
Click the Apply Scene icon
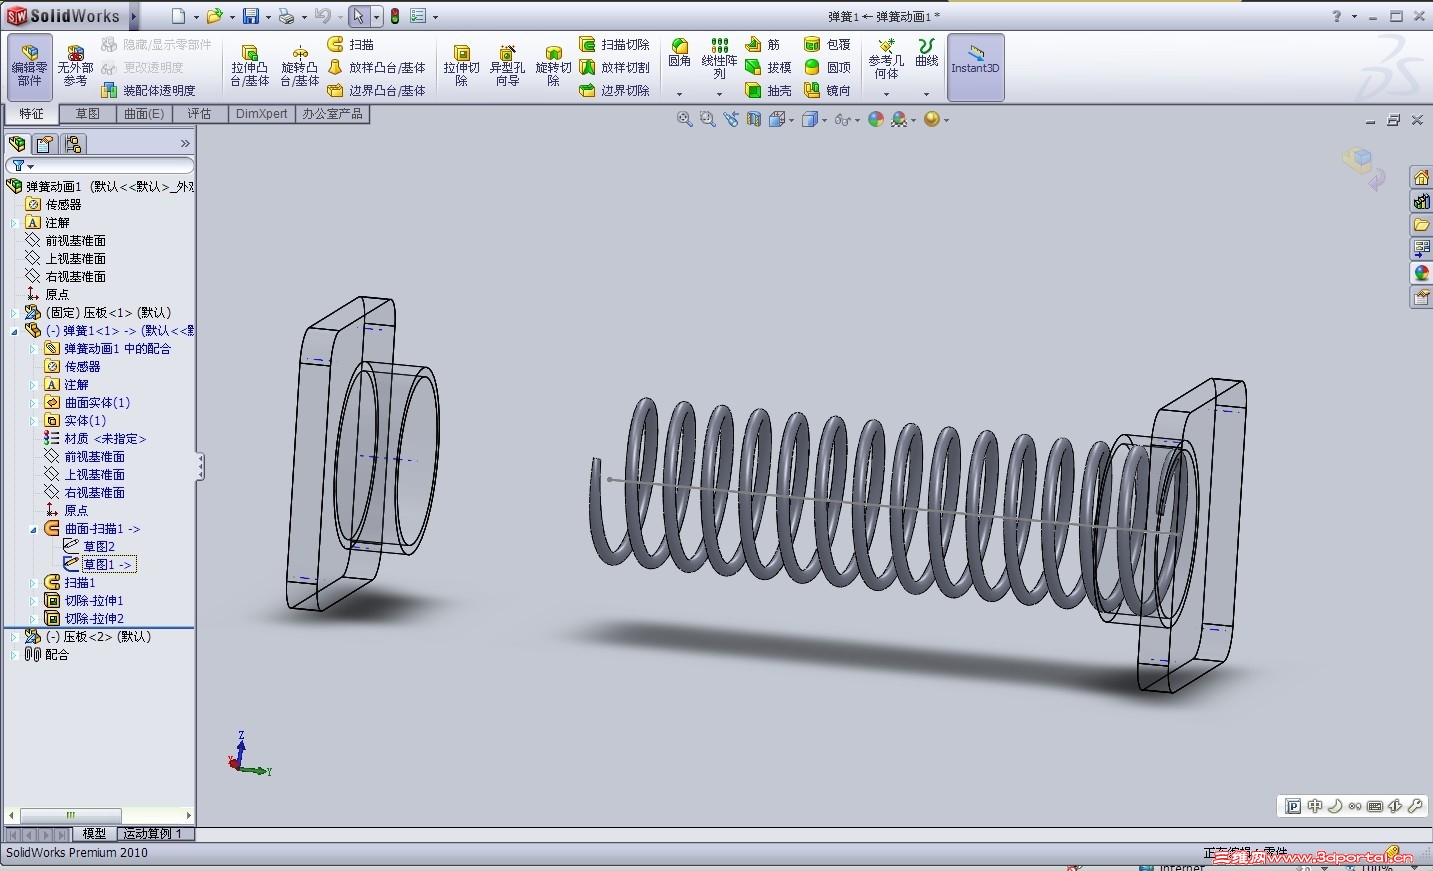pos(899,119)
